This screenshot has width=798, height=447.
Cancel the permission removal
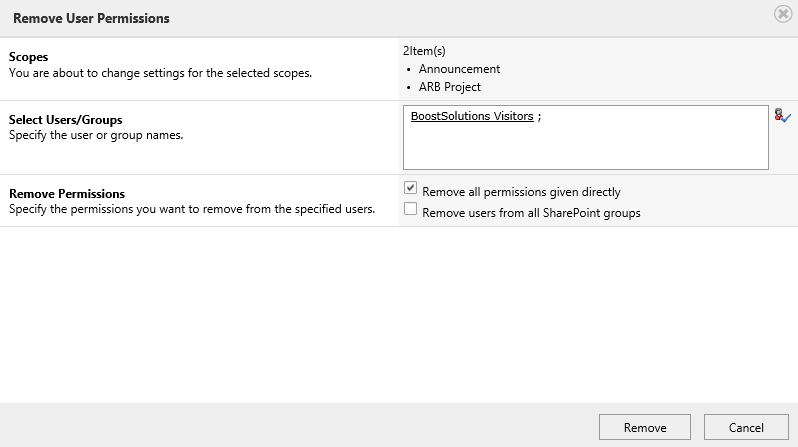[x=746, y=427]
